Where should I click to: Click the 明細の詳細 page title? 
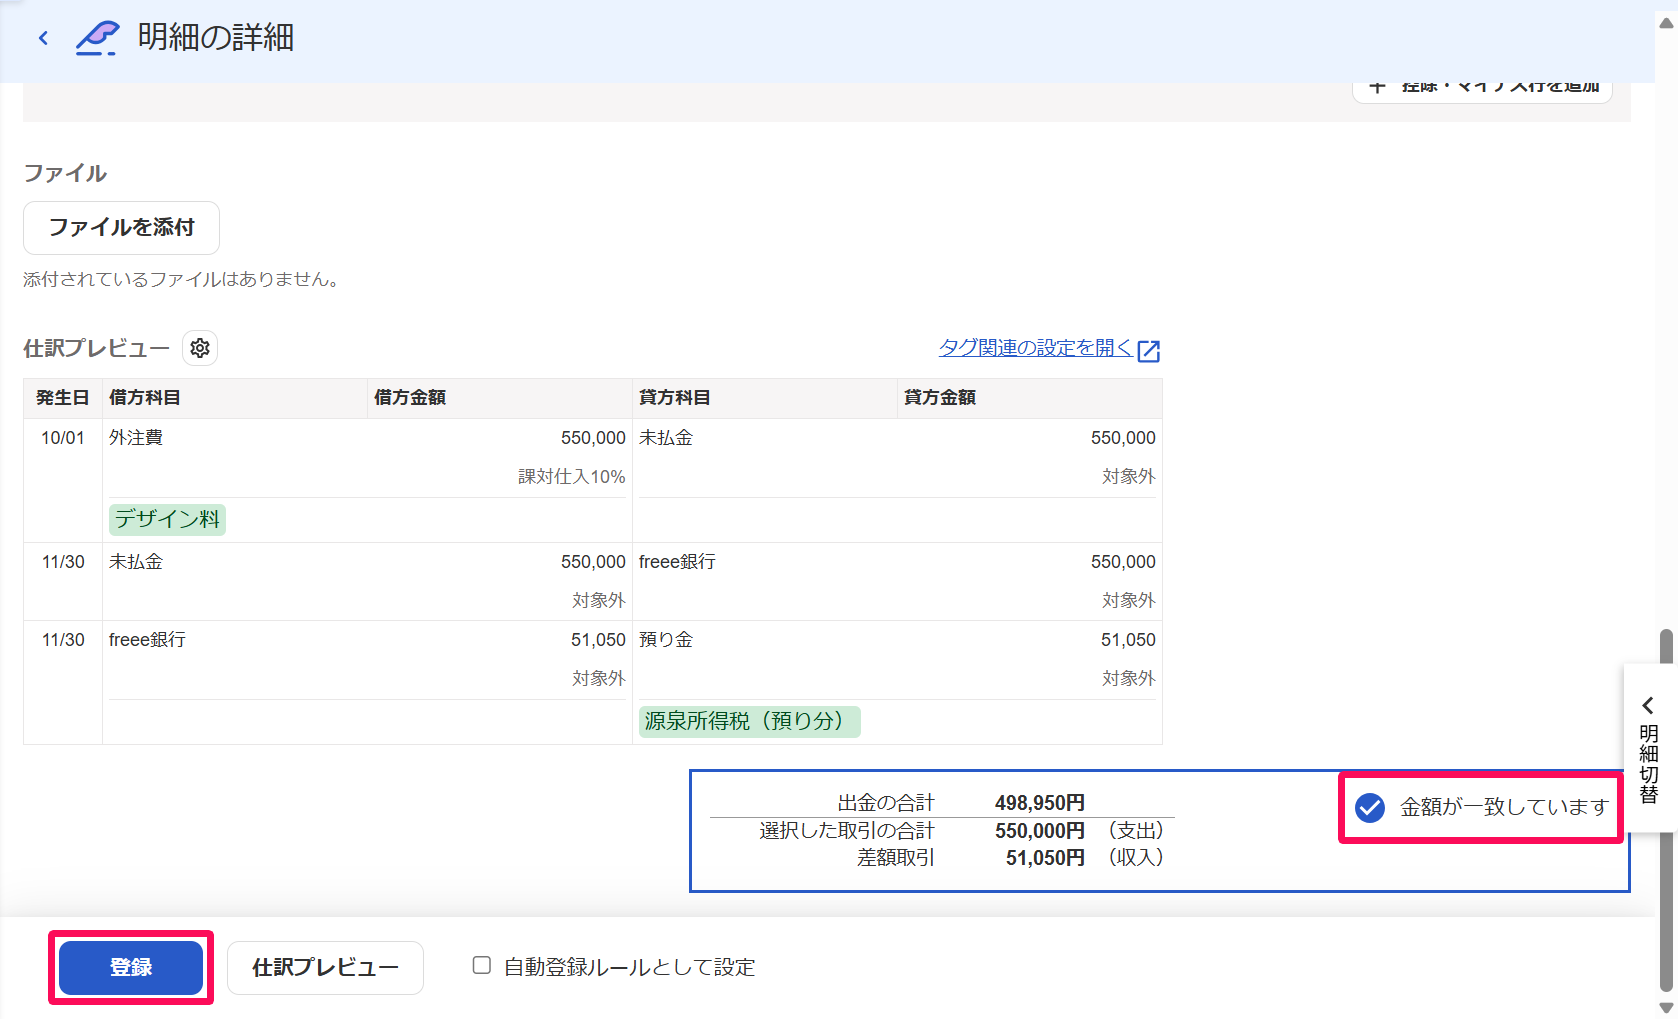tap(216, 38)
